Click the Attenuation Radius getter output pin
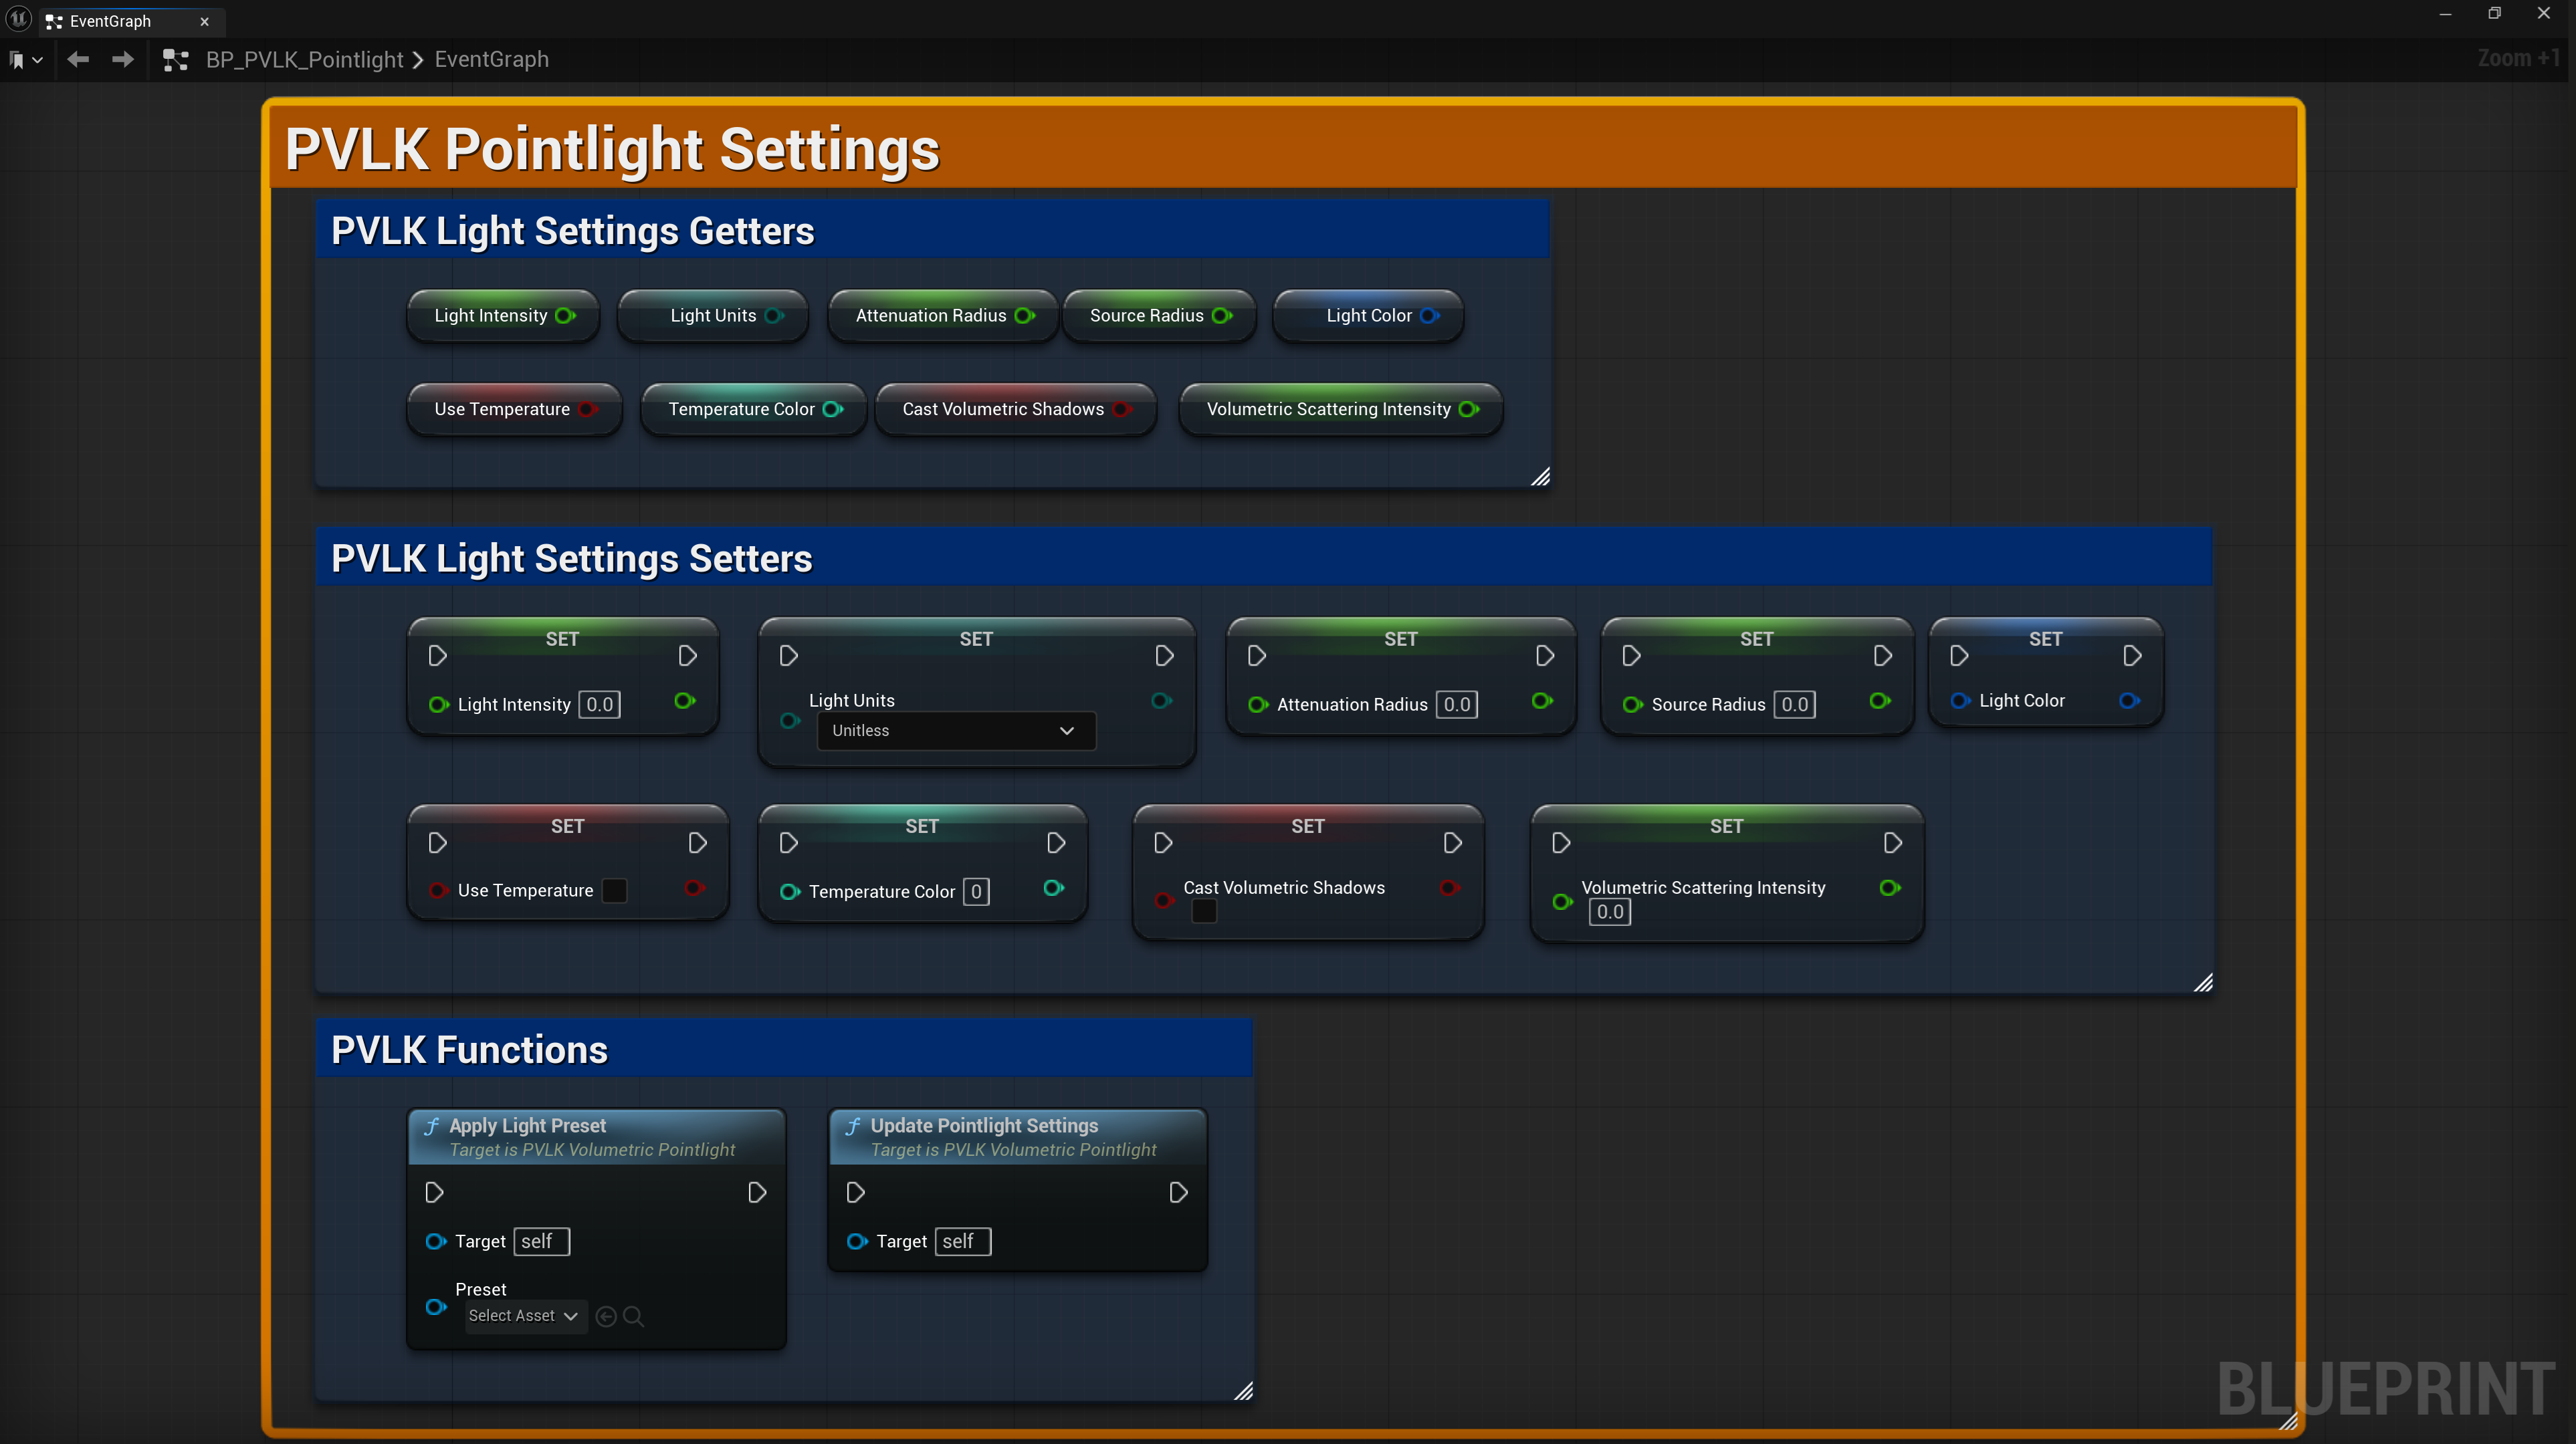Image resolution: width=2576 pixels, height=1444 pixels. 1024,315
